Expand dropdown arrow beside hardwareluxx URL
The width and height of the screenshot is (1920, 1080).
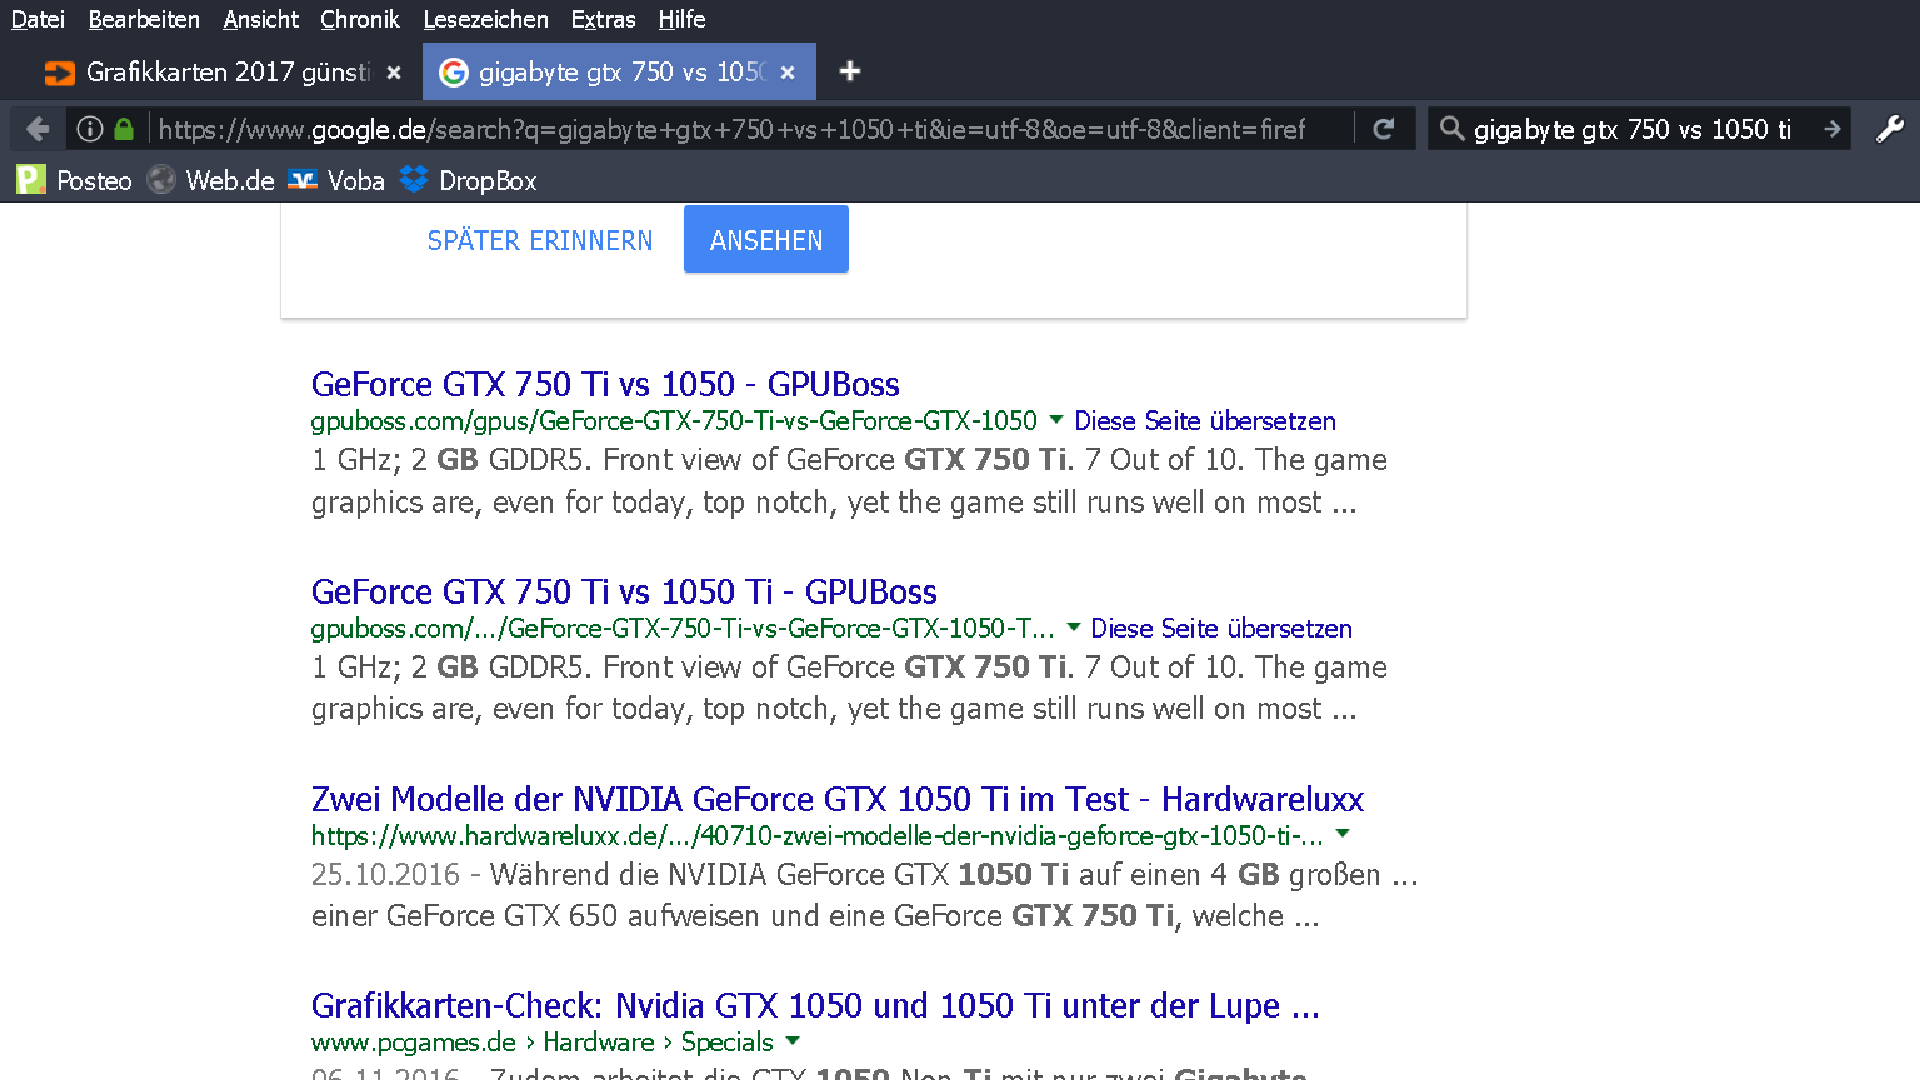(1343, 834)
